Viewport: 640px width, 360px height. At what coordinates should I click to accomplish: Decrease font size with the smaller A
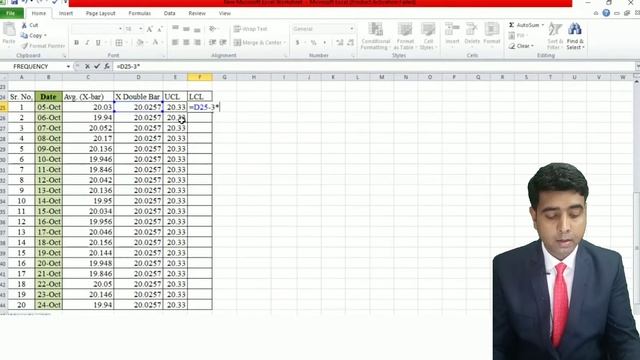pyautogui.click(x=160, y=29)
